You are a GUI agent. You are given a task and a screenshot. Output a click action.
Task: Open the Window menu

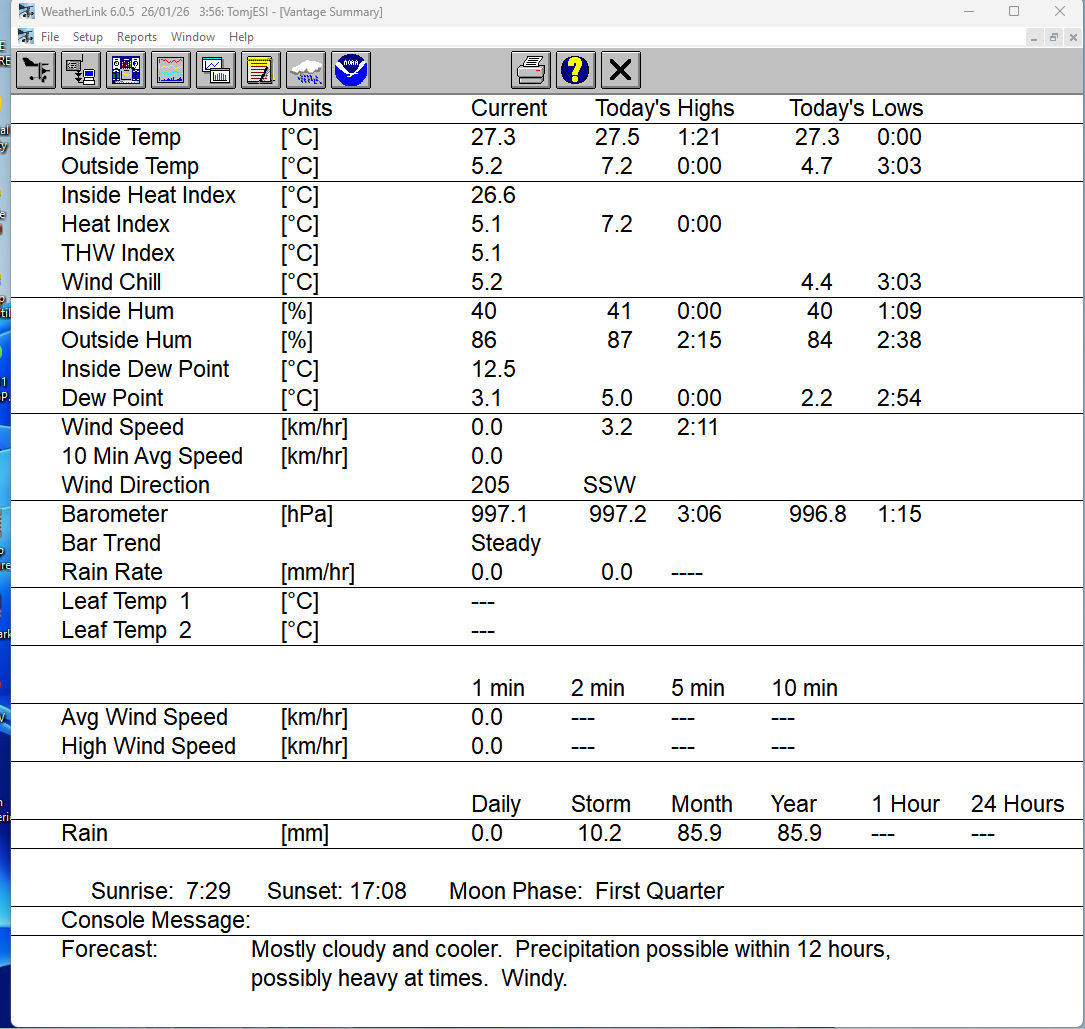pos(193,37)
